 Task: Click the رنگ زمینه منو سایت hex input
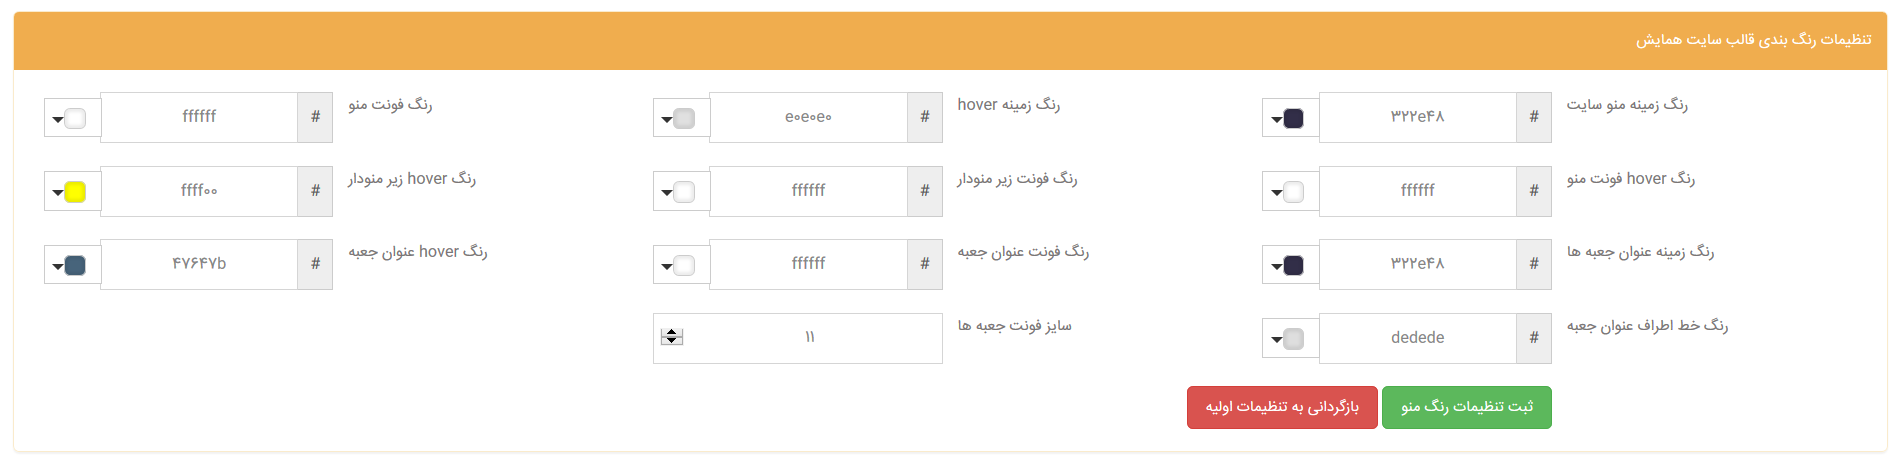(x=1417, y=118)
